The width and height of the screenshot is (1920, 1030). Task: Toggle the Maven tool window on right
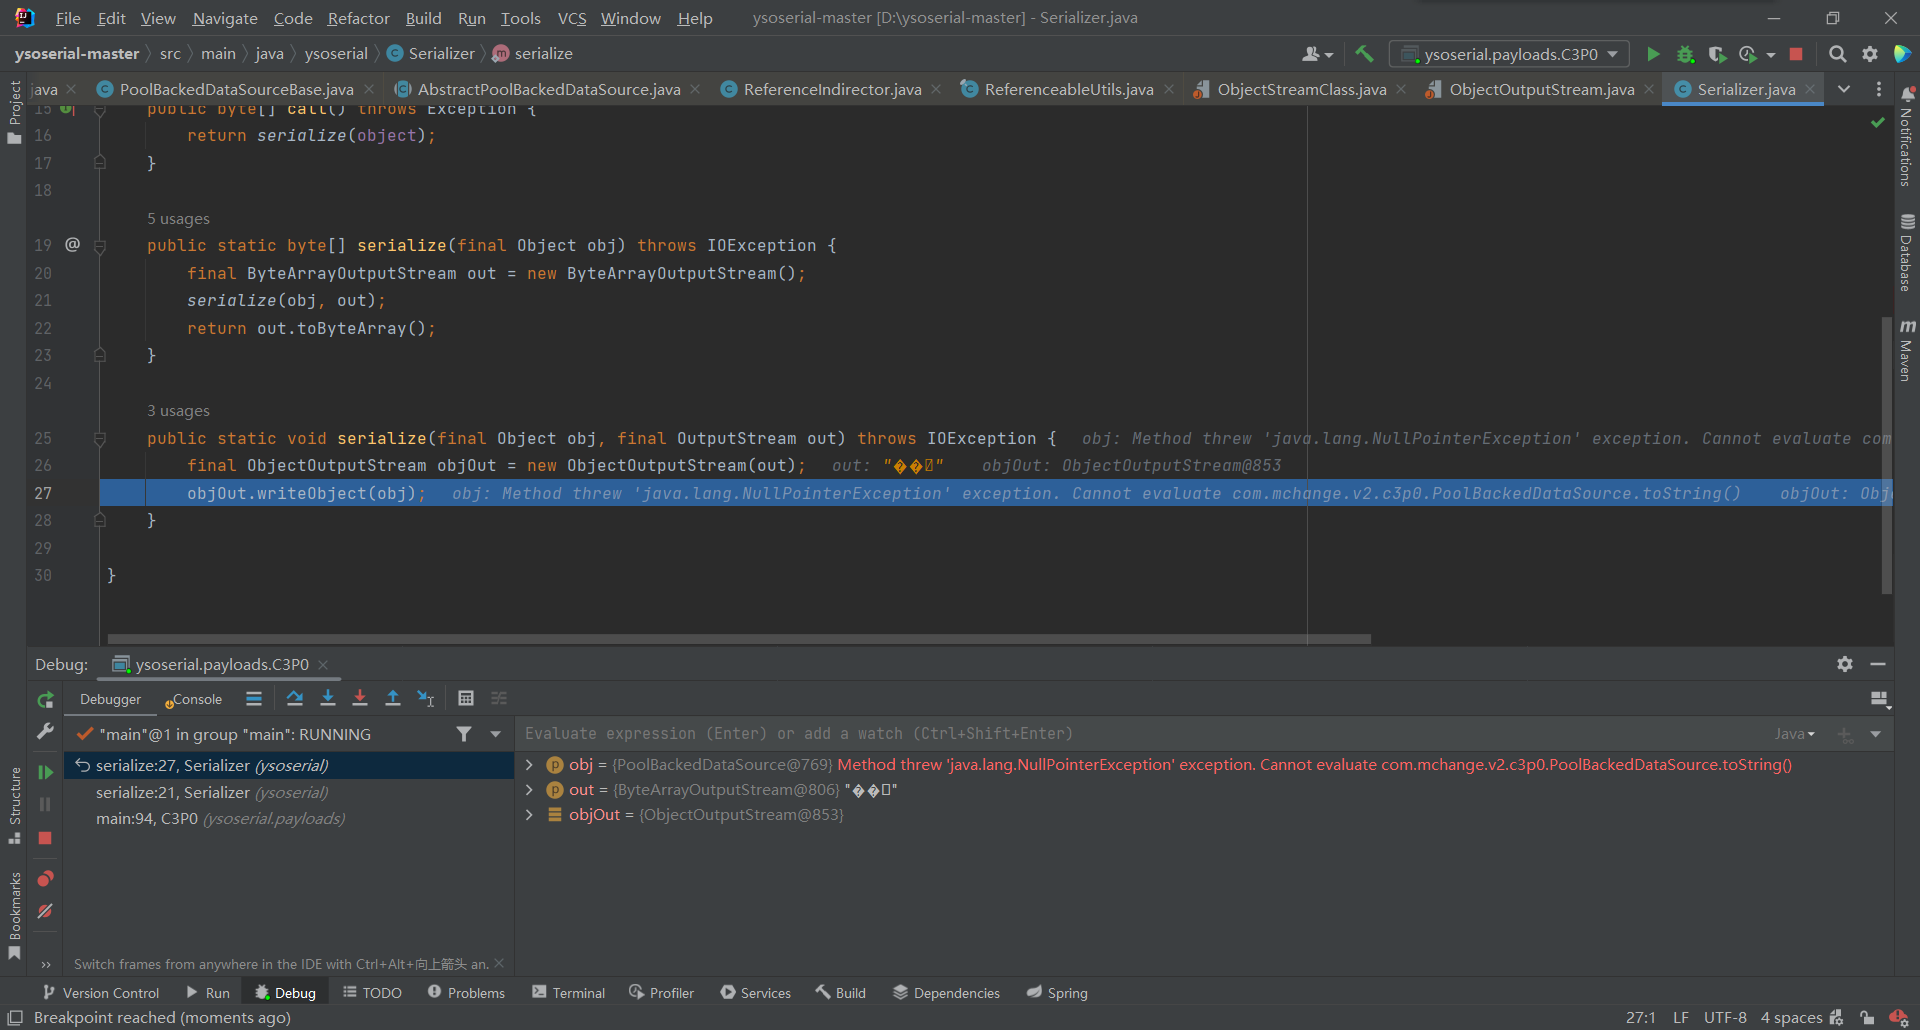pos(1907,350)
